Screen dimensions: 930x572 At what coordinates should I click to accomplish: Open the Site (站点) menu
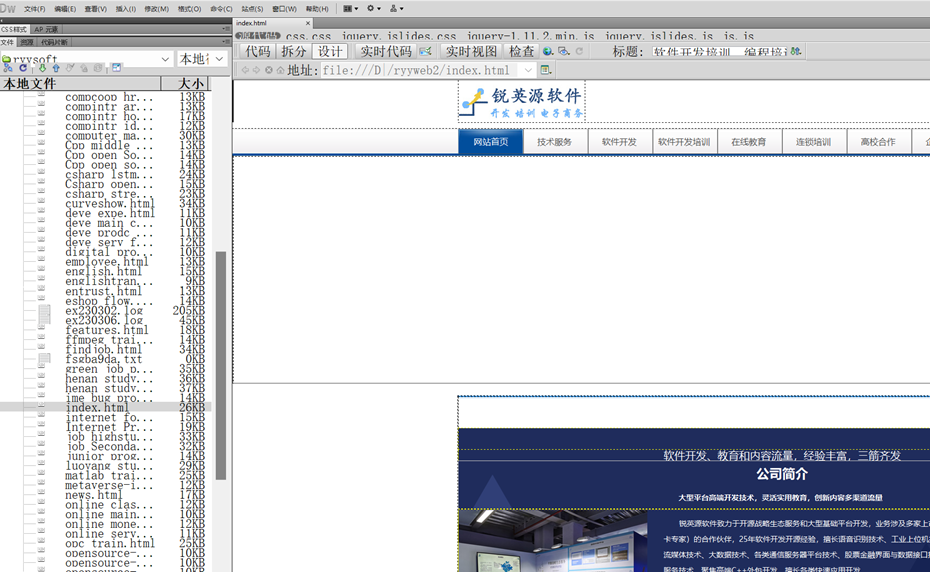coord(252,9)
